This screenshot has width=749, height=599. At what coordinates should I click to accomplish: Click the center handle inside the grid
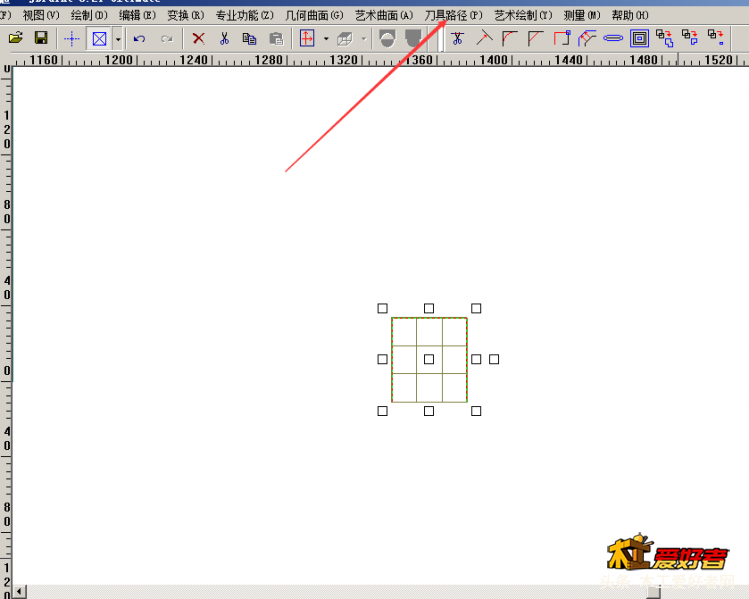[429, 359]
